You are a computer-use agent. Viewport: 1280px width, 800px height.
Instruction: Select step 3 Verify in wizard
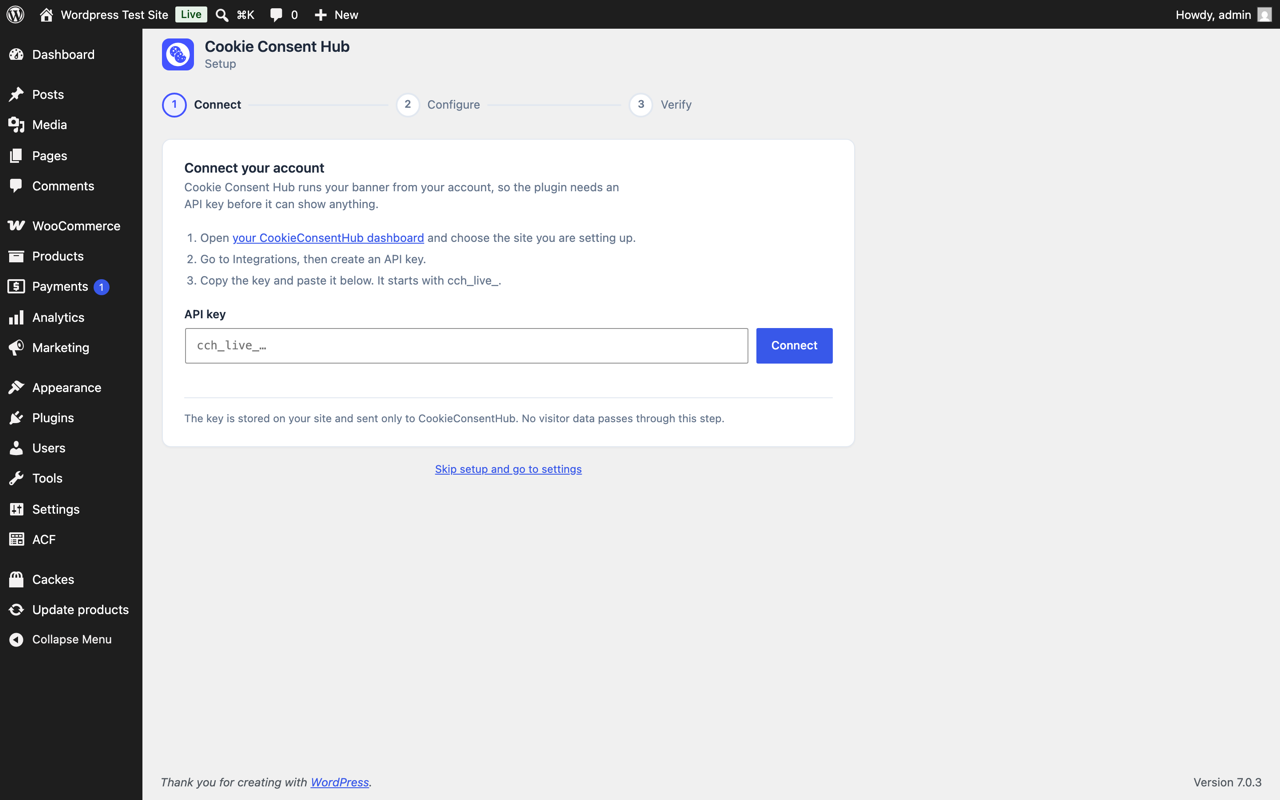coord(661,104)
